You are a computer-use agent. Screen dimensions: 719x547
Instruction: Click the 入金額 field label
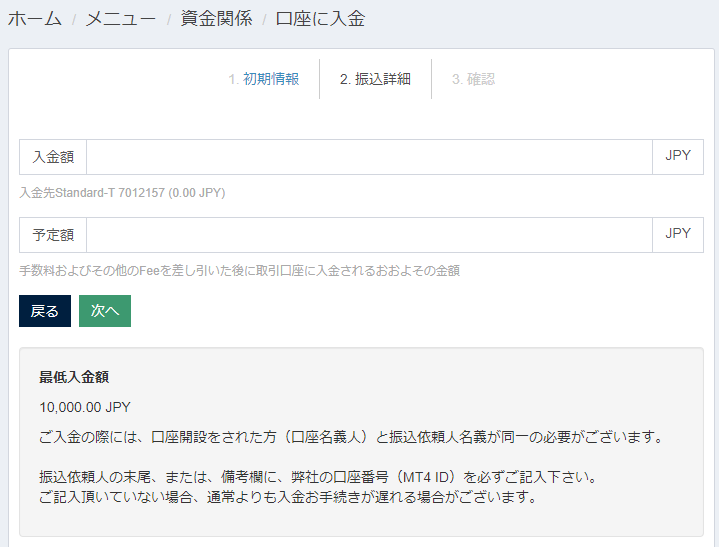[53, 157]
